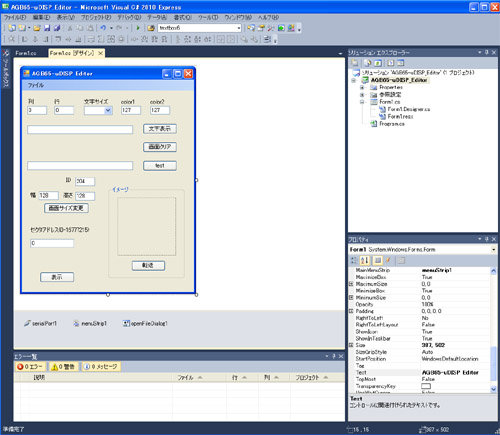Click the Refresh icon in the Solution Explorer toolbar
This screenshot has height=435, width=500.
377,63
